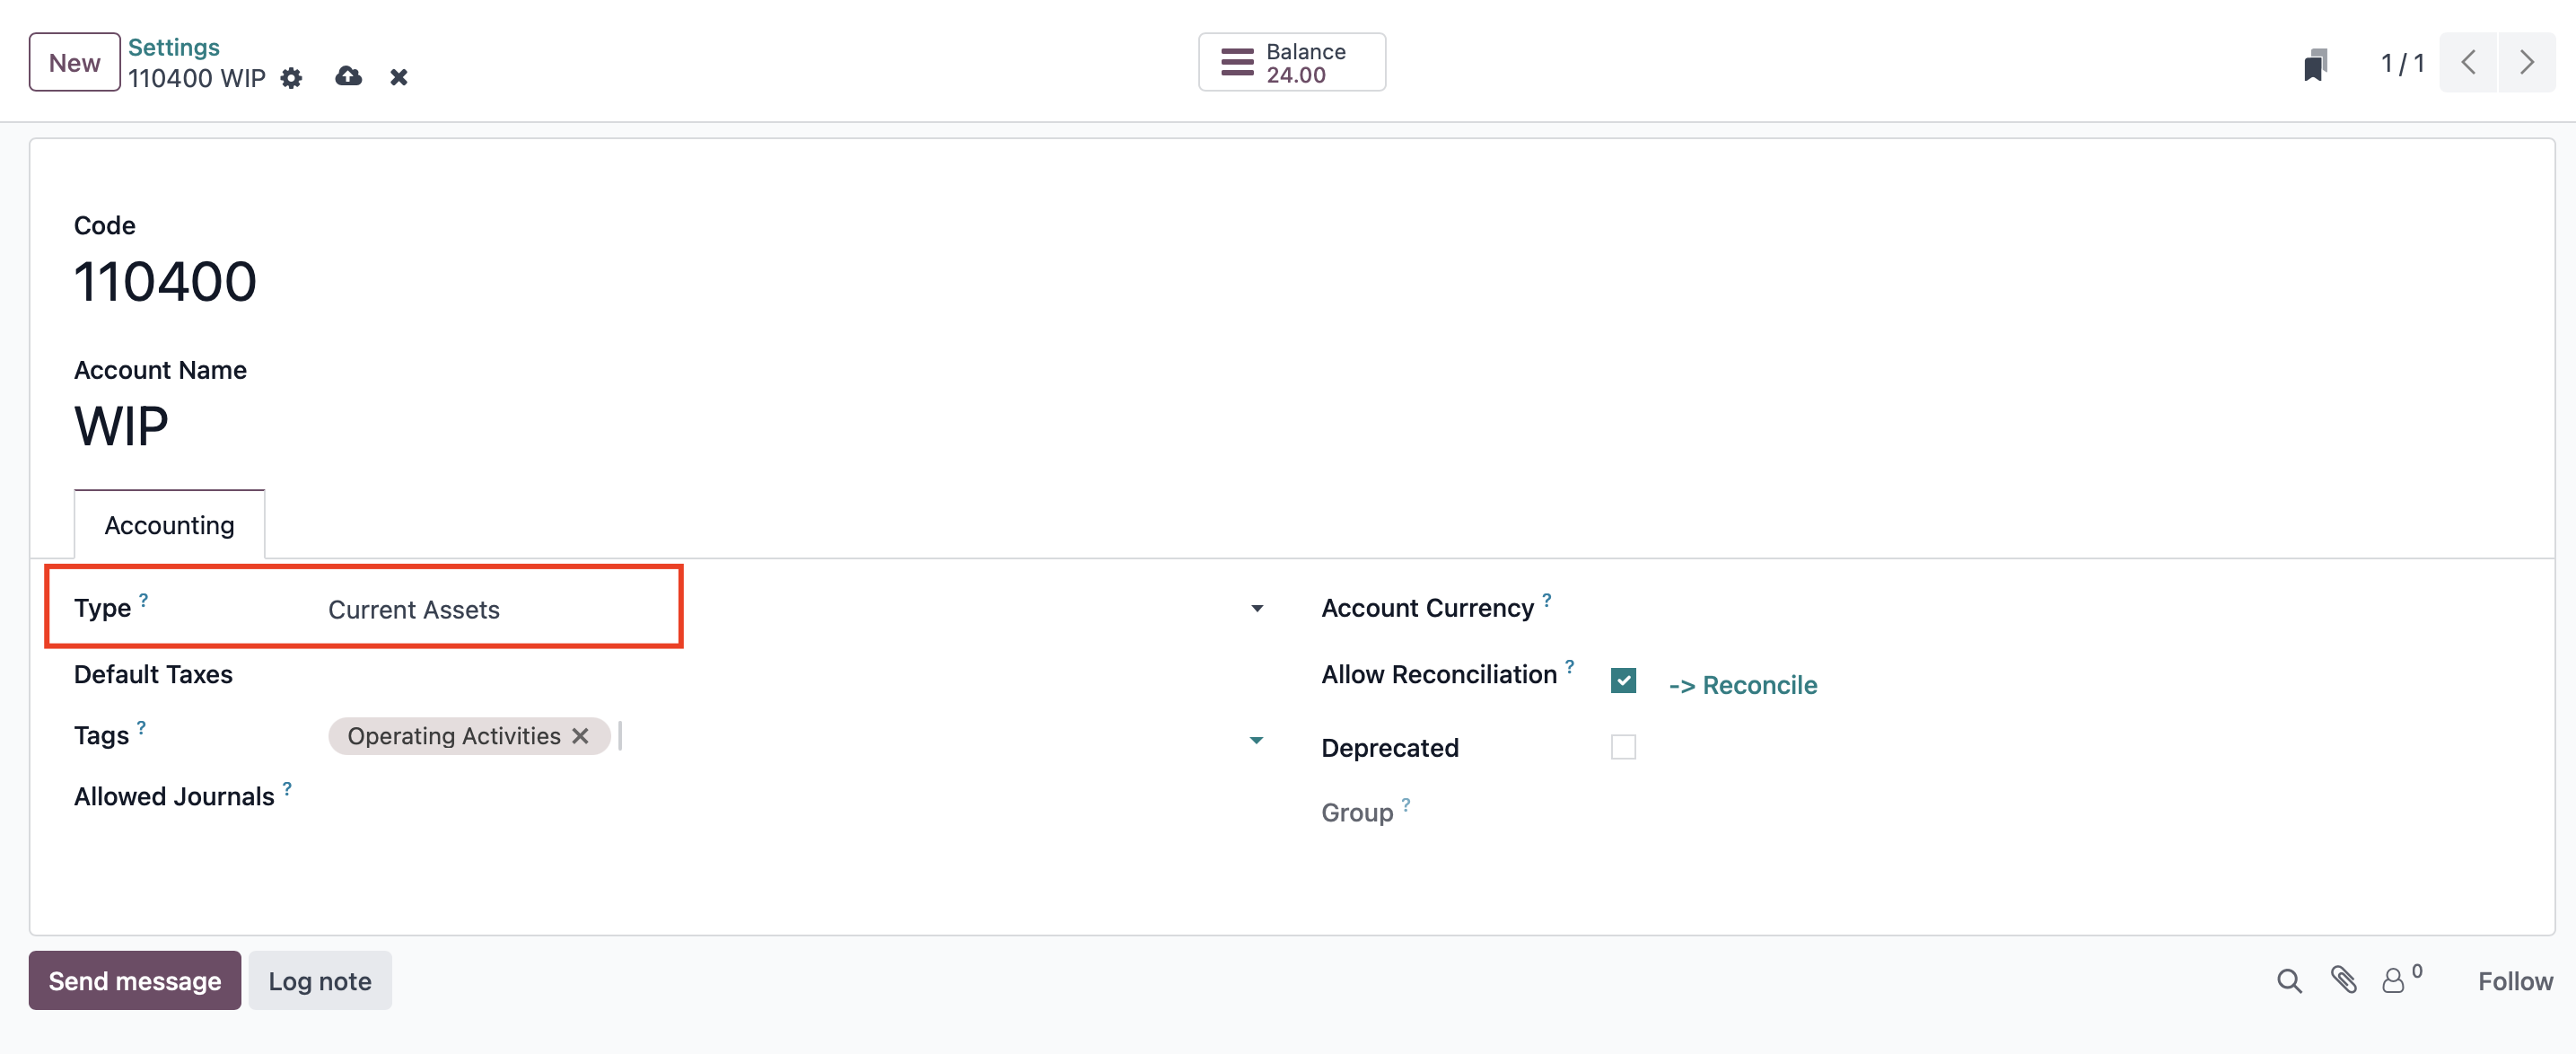Search chatter messages with magnifier icon

coord(2289,981)
